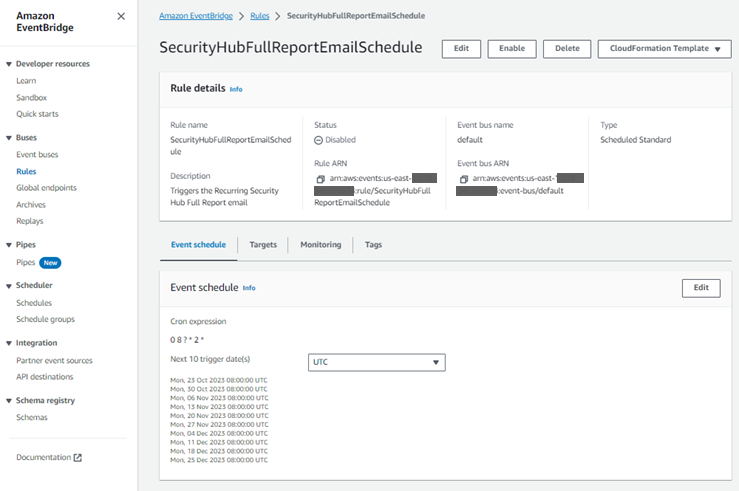Open Info link beside Event schedule heading
This screenshot has height=491, width=739.
(x=249, y=288)
